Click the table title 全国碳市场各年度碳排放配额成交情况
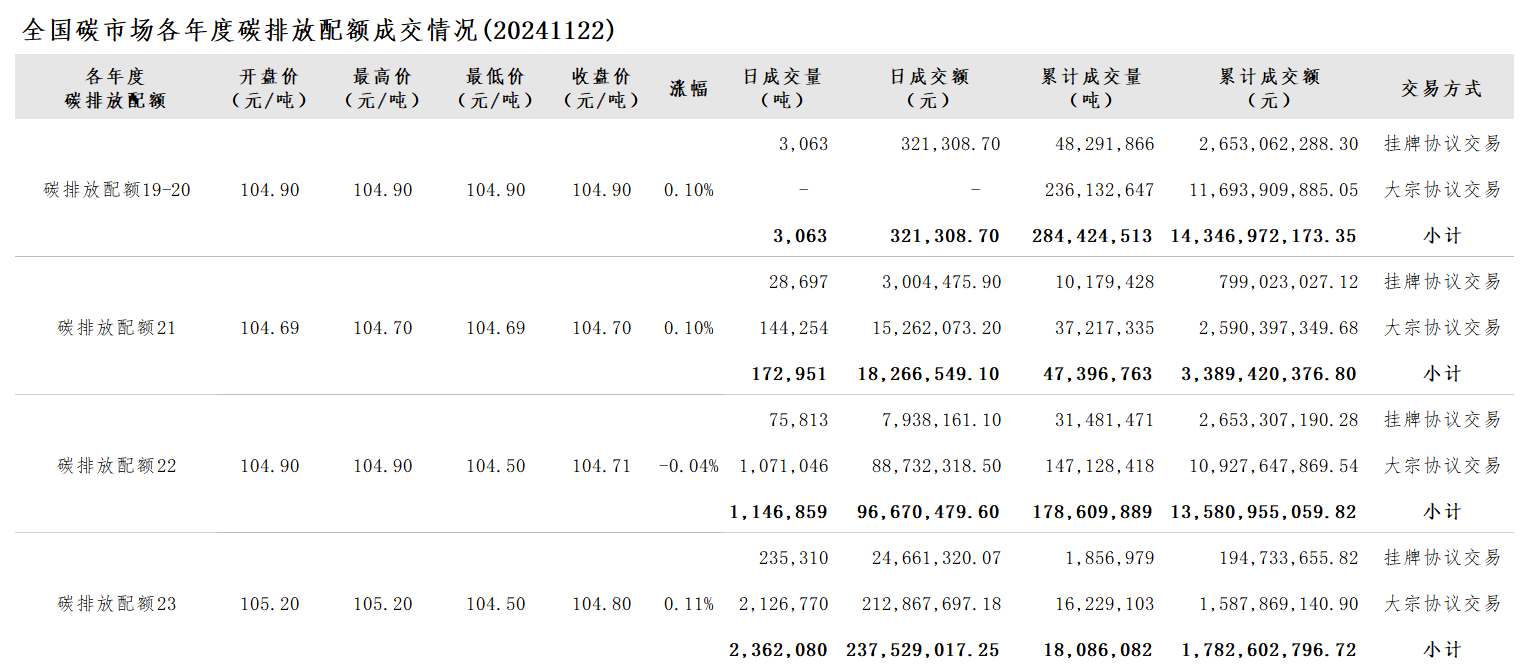 coord(250,30)
